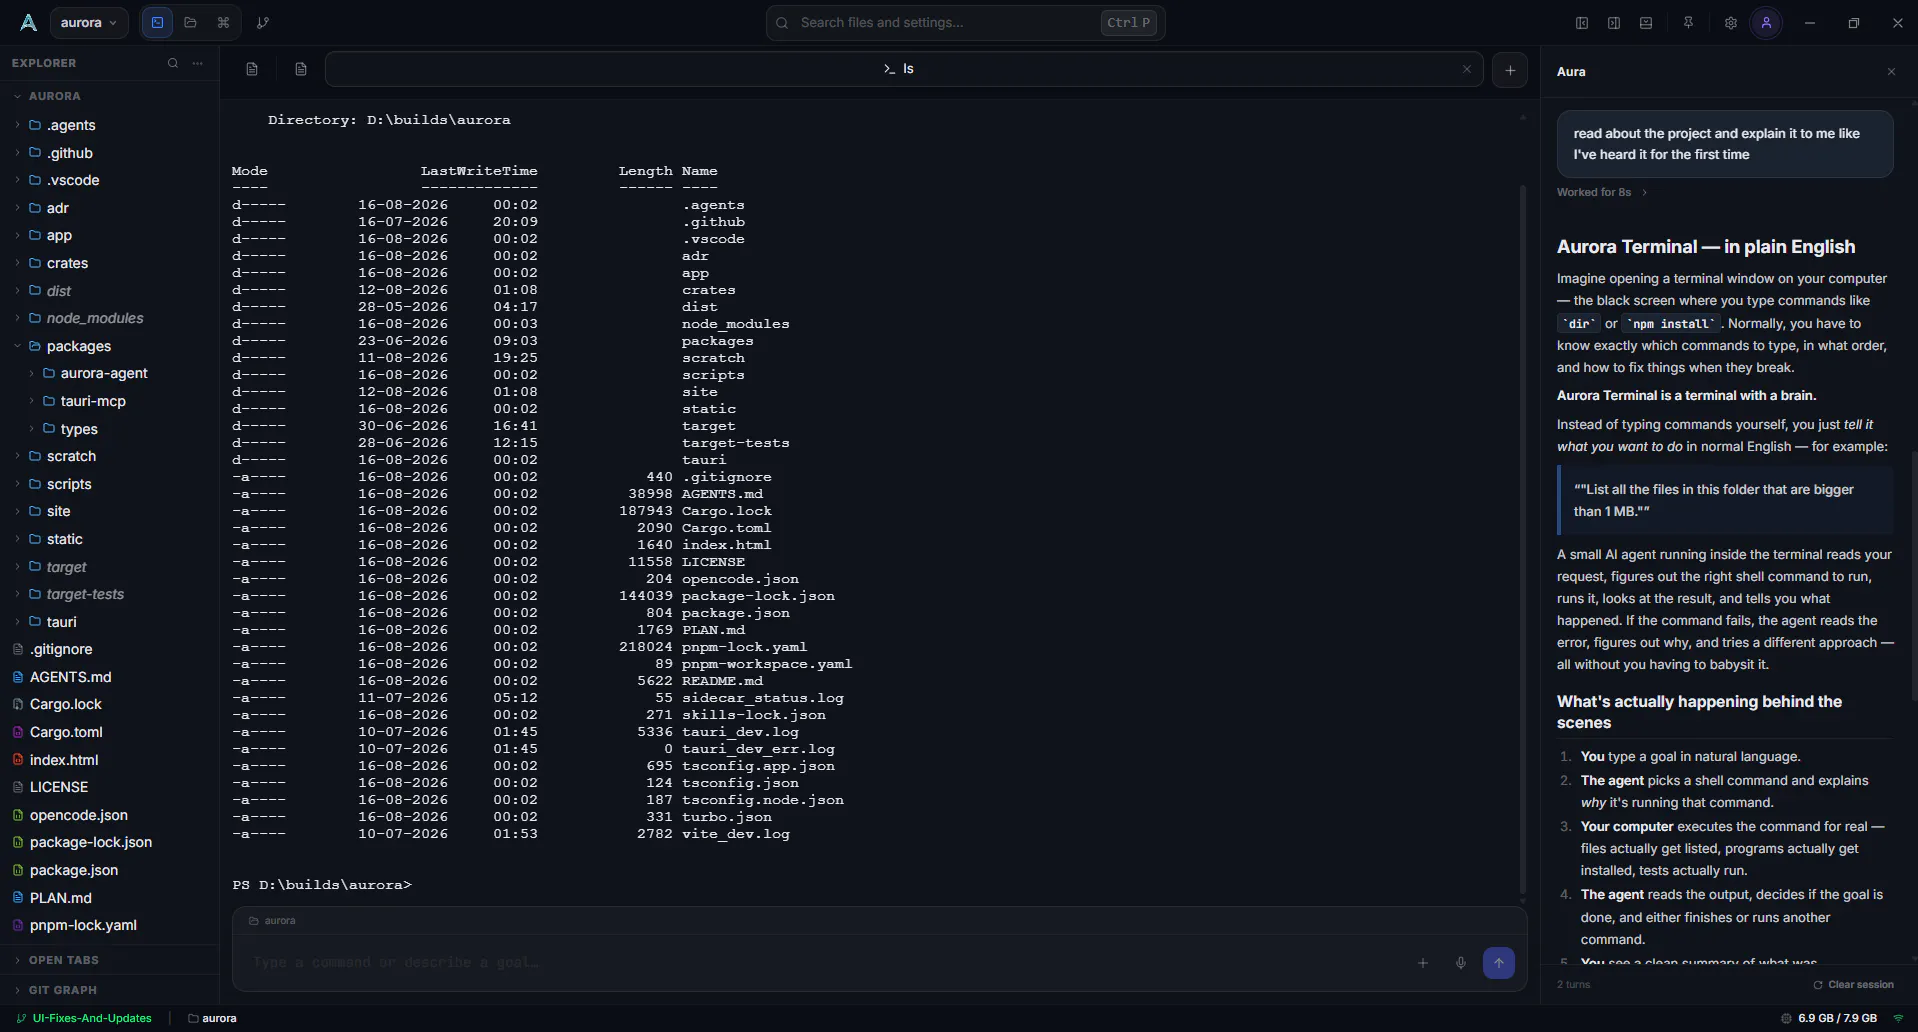Switch to terminal view icon in header
The image size is (1918, 1032).
[157, 22]
